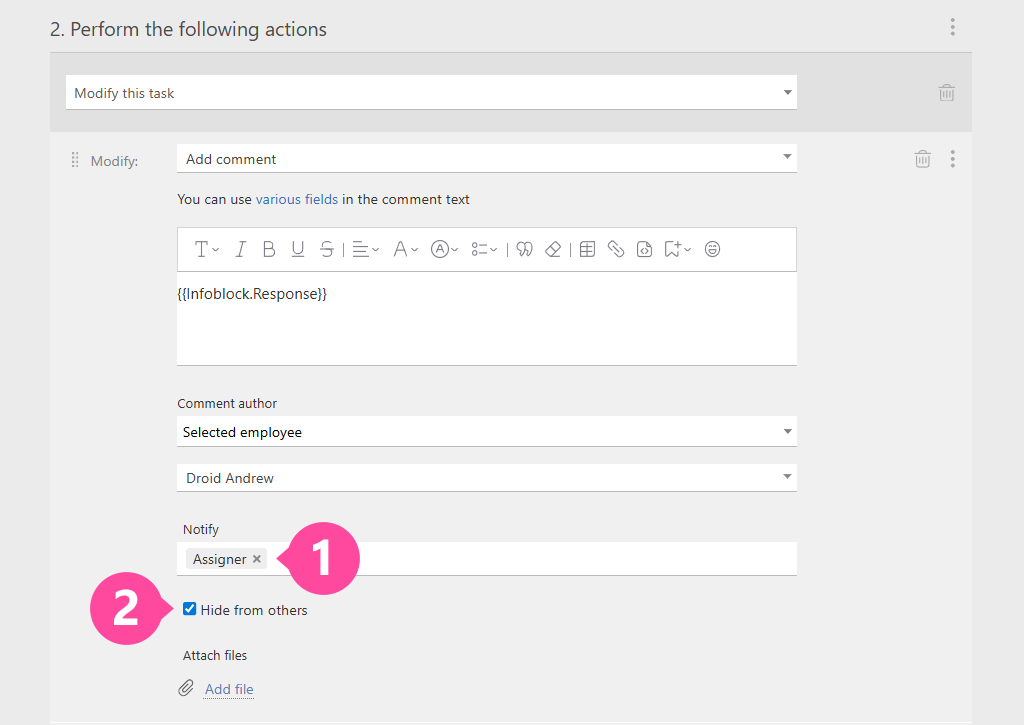Screen dimensions: 1024x725
Task: Underline the comment text
Action: pos(298,249)
